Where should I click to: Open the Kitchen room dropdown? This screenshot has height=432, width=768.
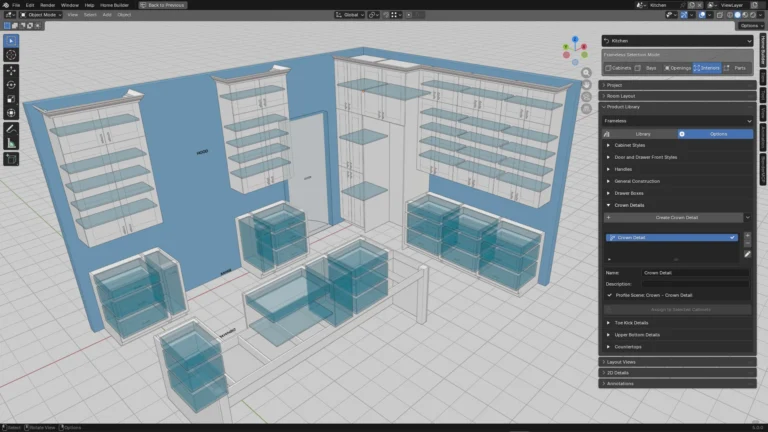click(x=677, y=41)
